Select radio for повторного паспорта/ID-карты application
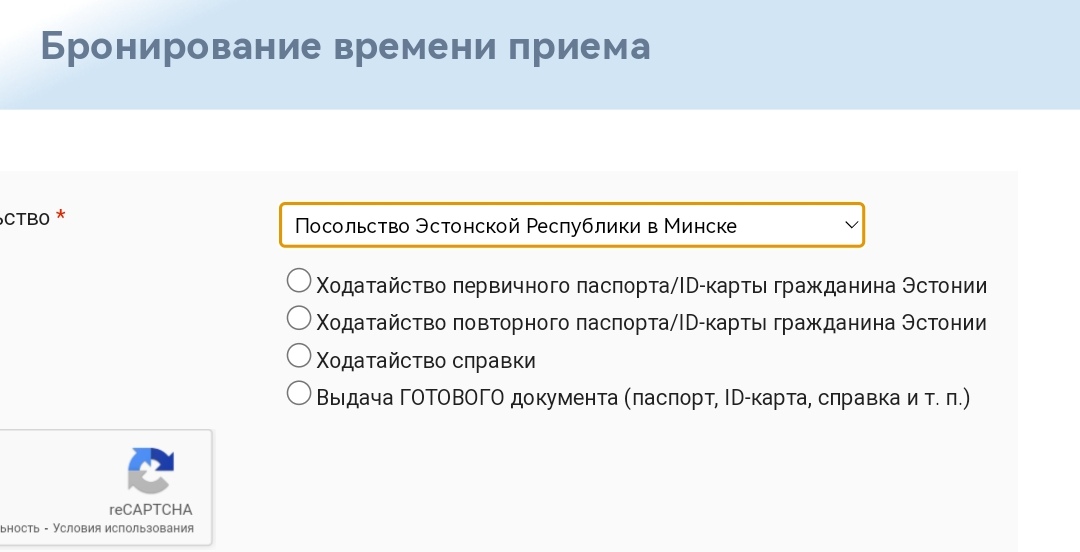Image resolution: width=1080 pixels, height=552 pixels. click(x=298, y=318)
